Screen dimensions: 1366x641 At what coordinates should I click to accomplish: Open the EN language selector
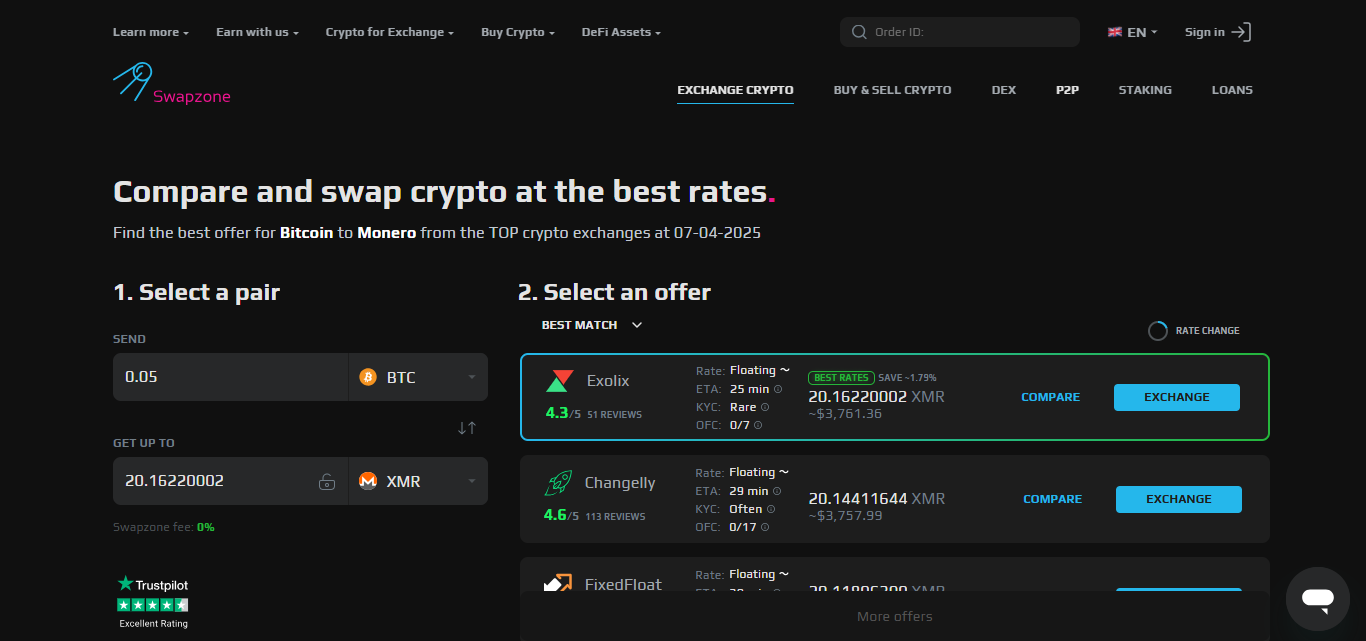(x=1133, y=32)
